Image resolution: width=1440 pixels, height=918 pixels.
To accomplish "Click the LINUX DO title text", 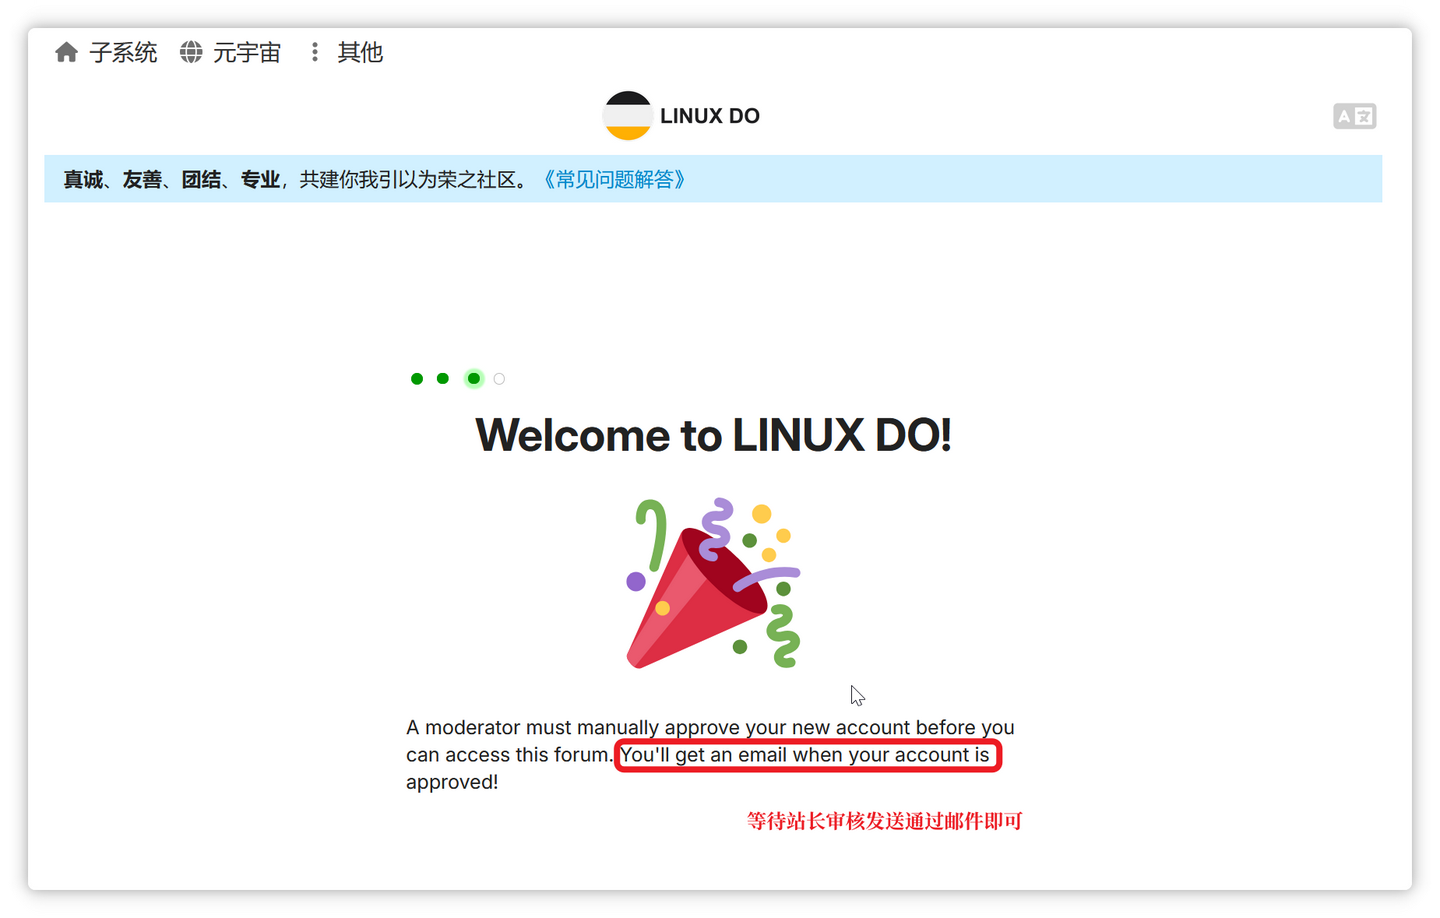I will click(710, 115).
